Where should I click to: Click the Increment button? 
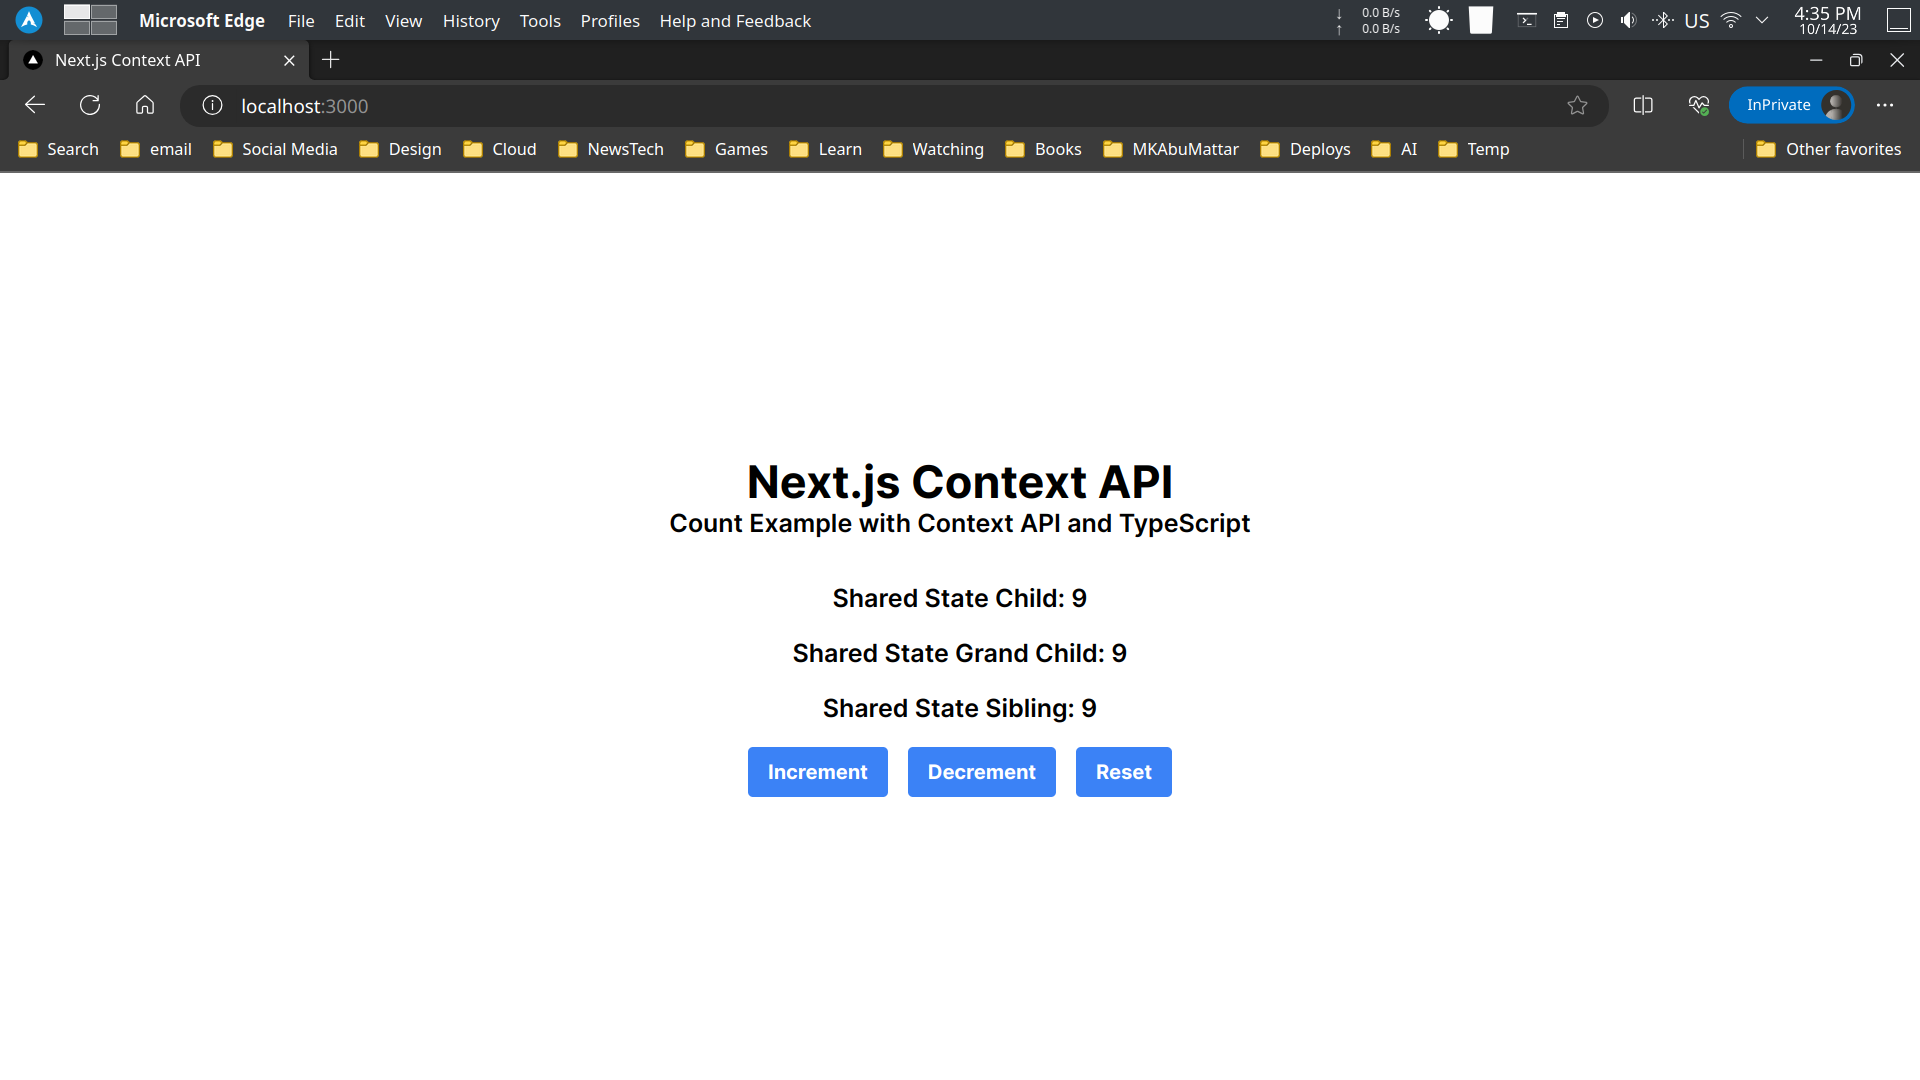pos(817,771)
